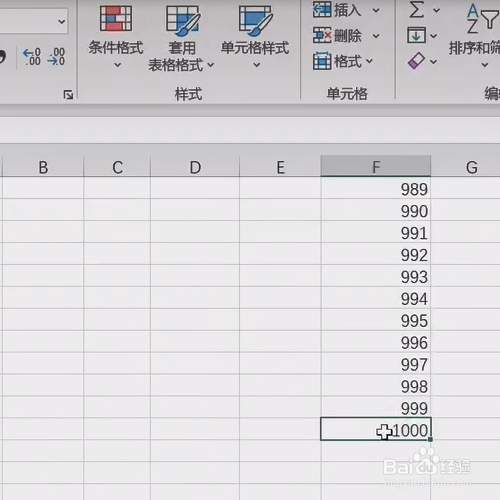Select cell containing 995
The height and width of the screenshot is (500, 500).
pos(376,320)
